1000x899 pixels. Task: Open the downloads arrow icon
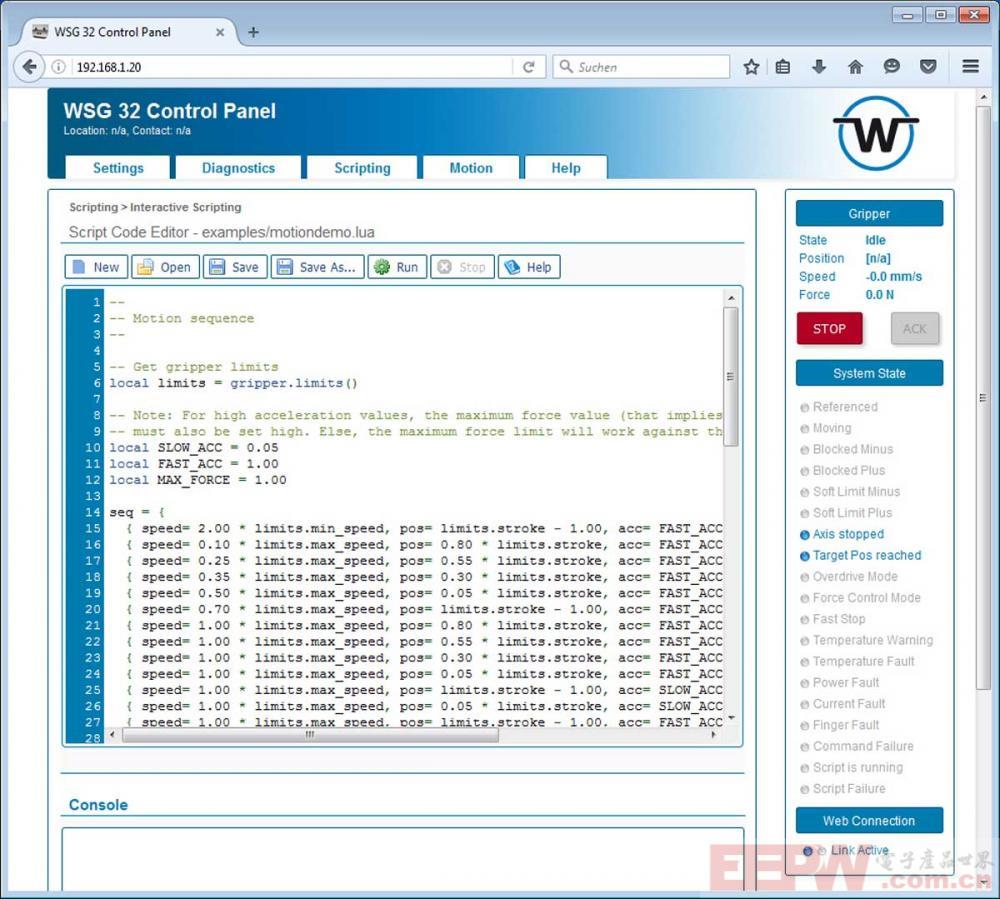coord(819,67)
